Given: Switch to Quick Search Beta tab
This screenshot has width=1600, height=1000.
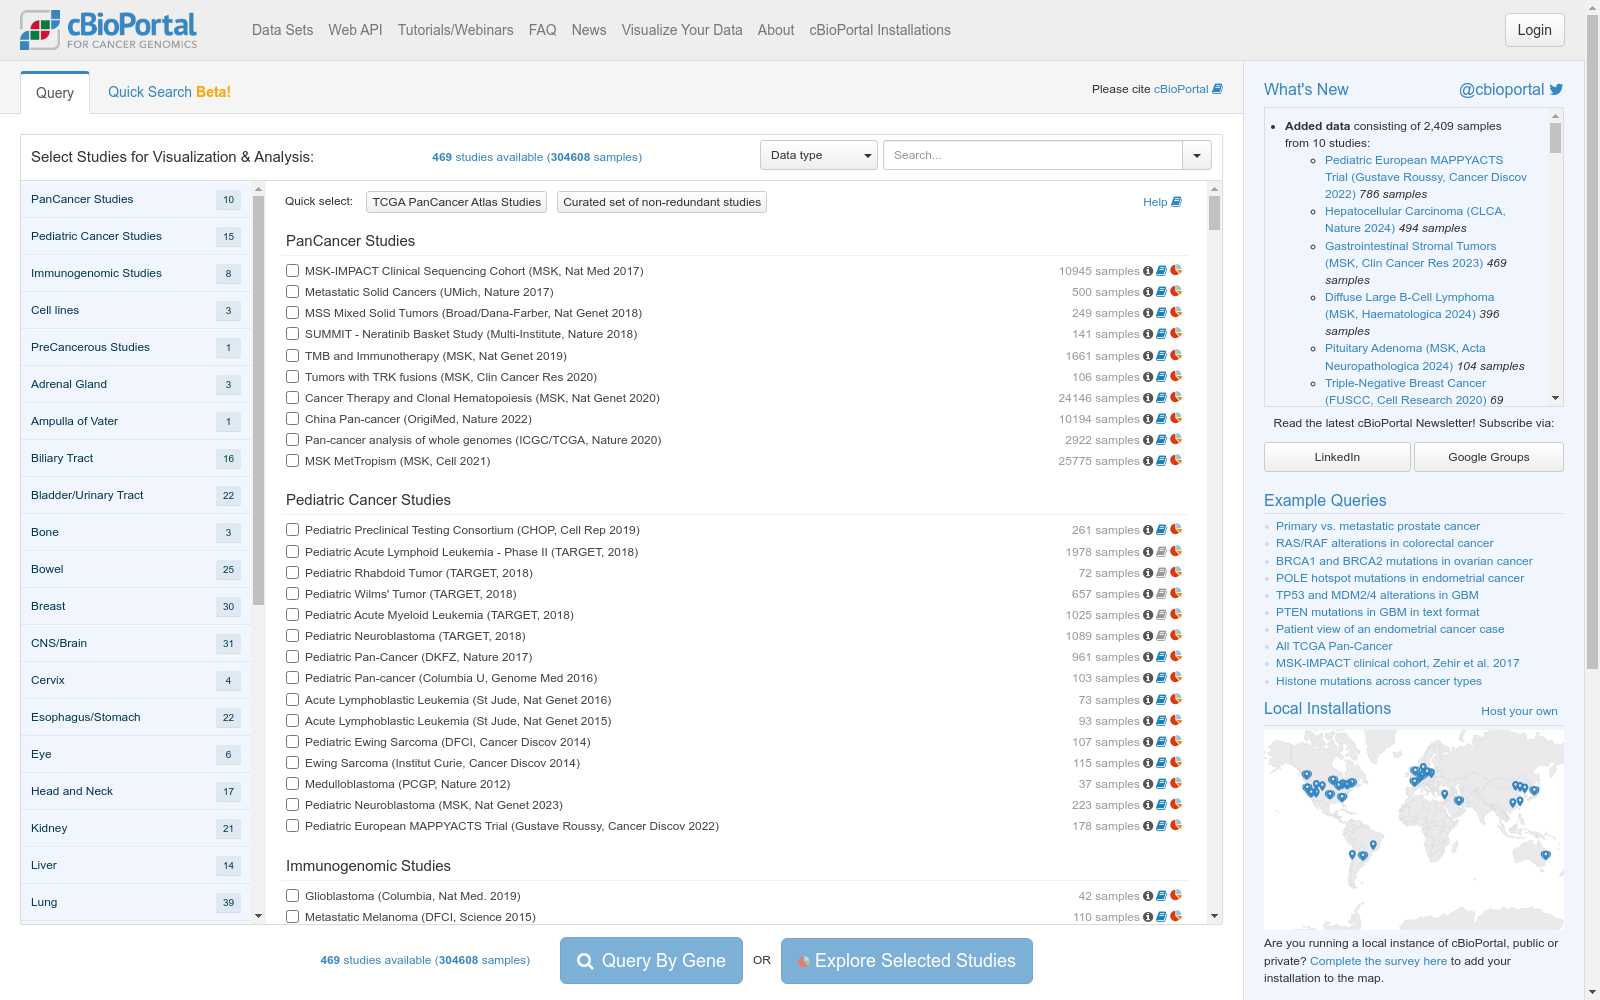Looking at the screenshot, I should point(169,92).
